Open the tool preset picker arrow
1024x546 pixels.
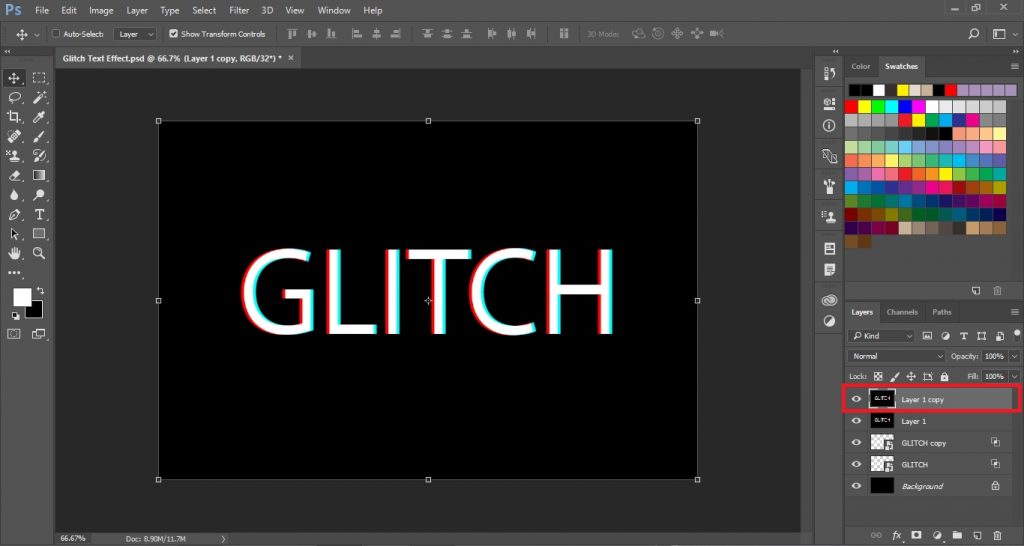coord(37,34)
